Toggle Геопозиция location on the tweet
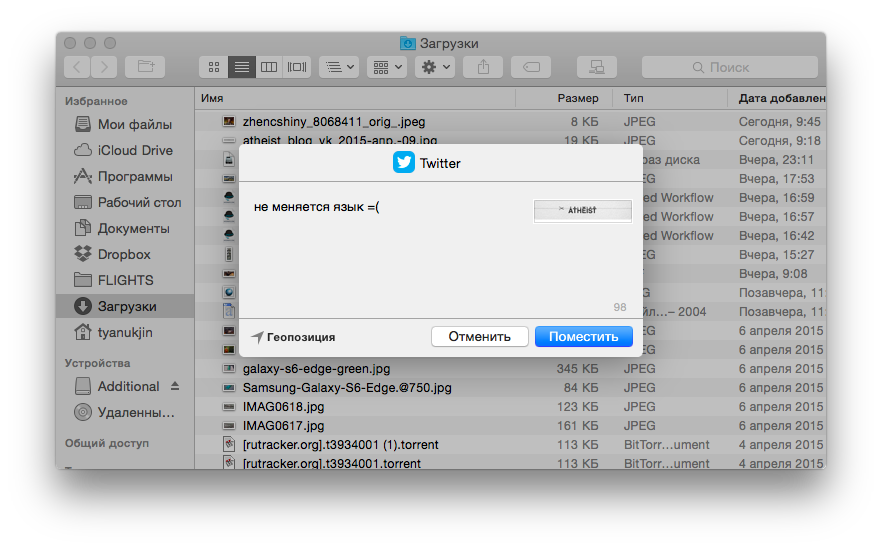This screenshot has width=882, height=549. point(293,337)
